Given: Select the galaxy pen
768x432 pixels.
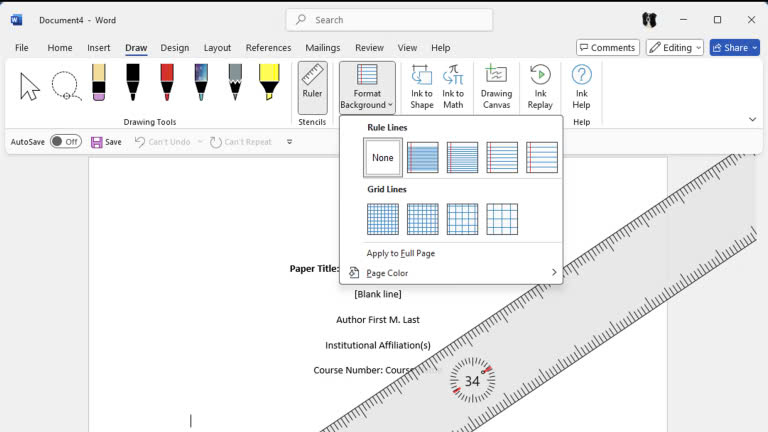Looking at the screenshot, I should [x=201, y=83].
